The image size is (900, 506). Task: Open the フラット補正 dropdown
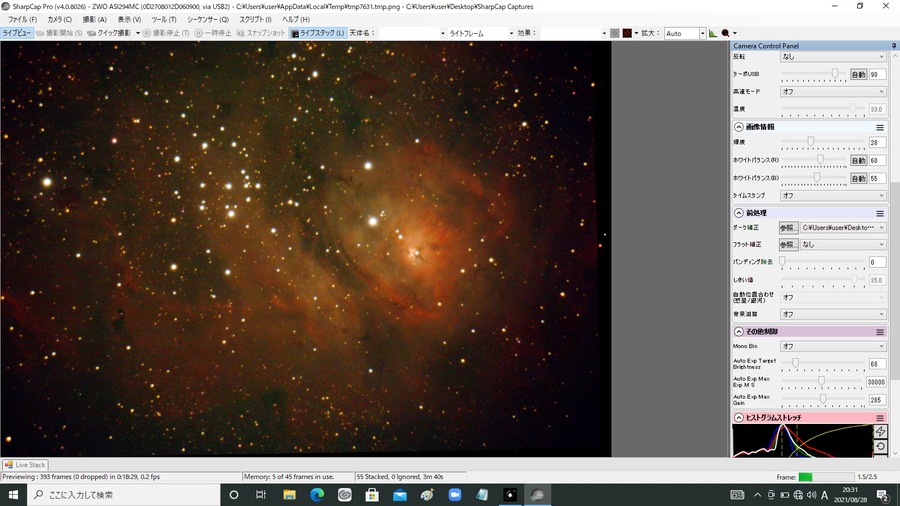tap(843, 244)
